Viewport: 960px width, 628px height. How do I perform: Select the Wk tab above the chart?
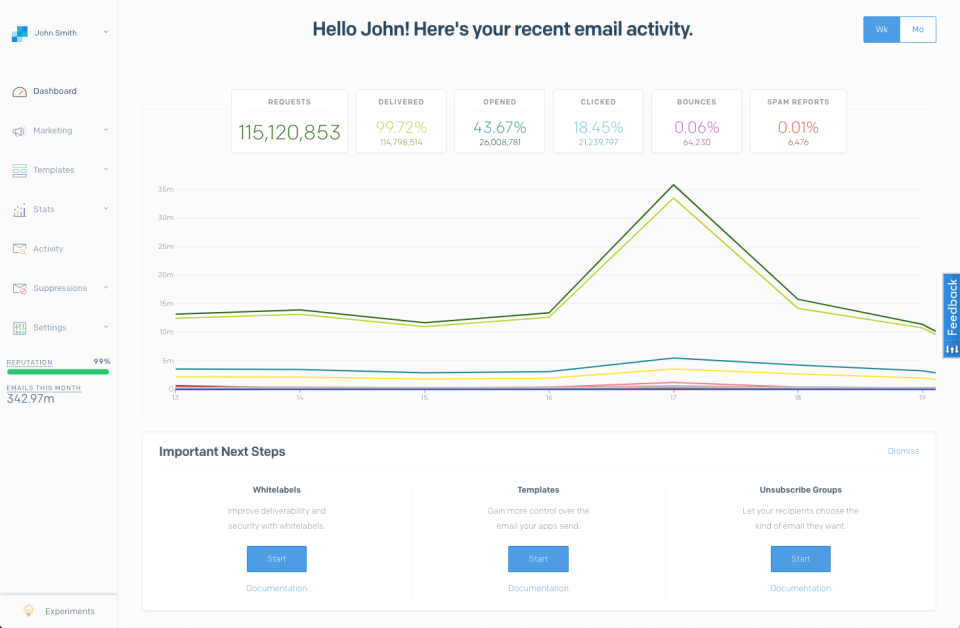tap(881, 29)
